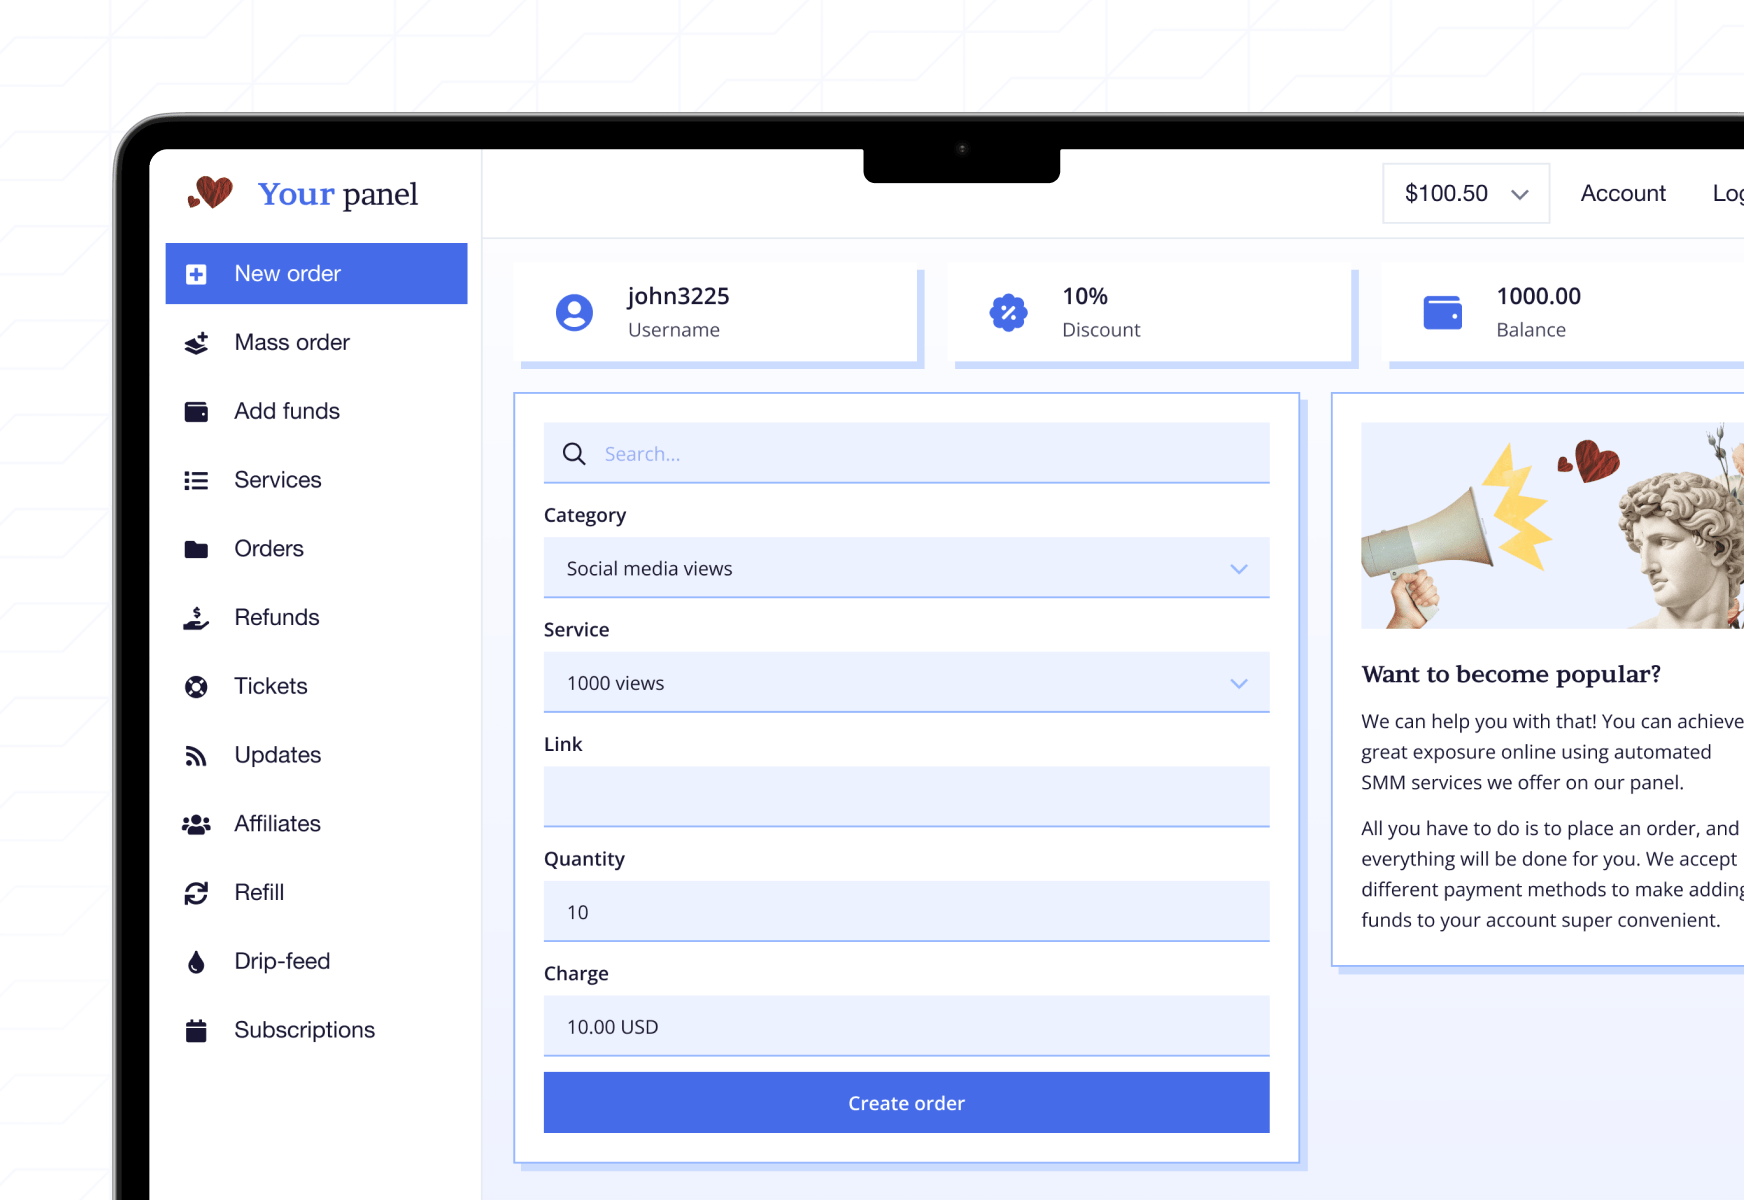Click the Refunds hand-with-dollar icon
Viewport: 1744px width, 1200px height.
196,618
